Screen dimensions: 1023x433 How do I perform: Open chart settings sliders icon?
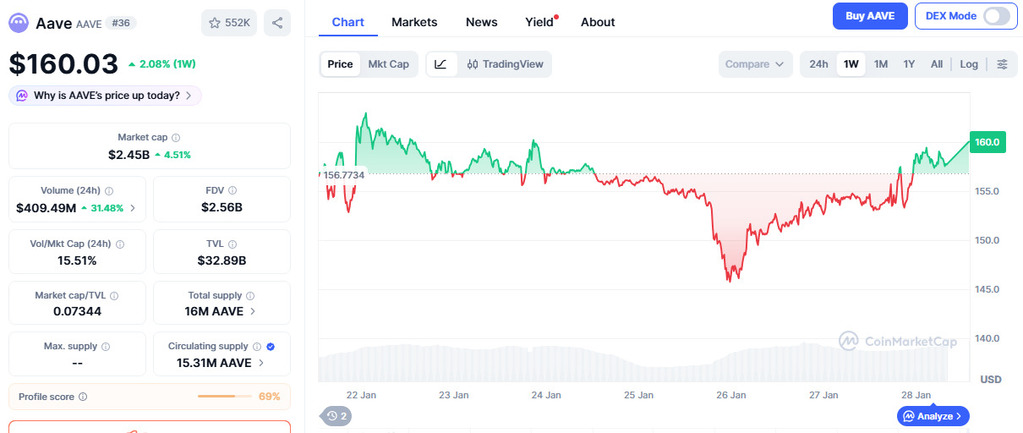[1002, 64]
